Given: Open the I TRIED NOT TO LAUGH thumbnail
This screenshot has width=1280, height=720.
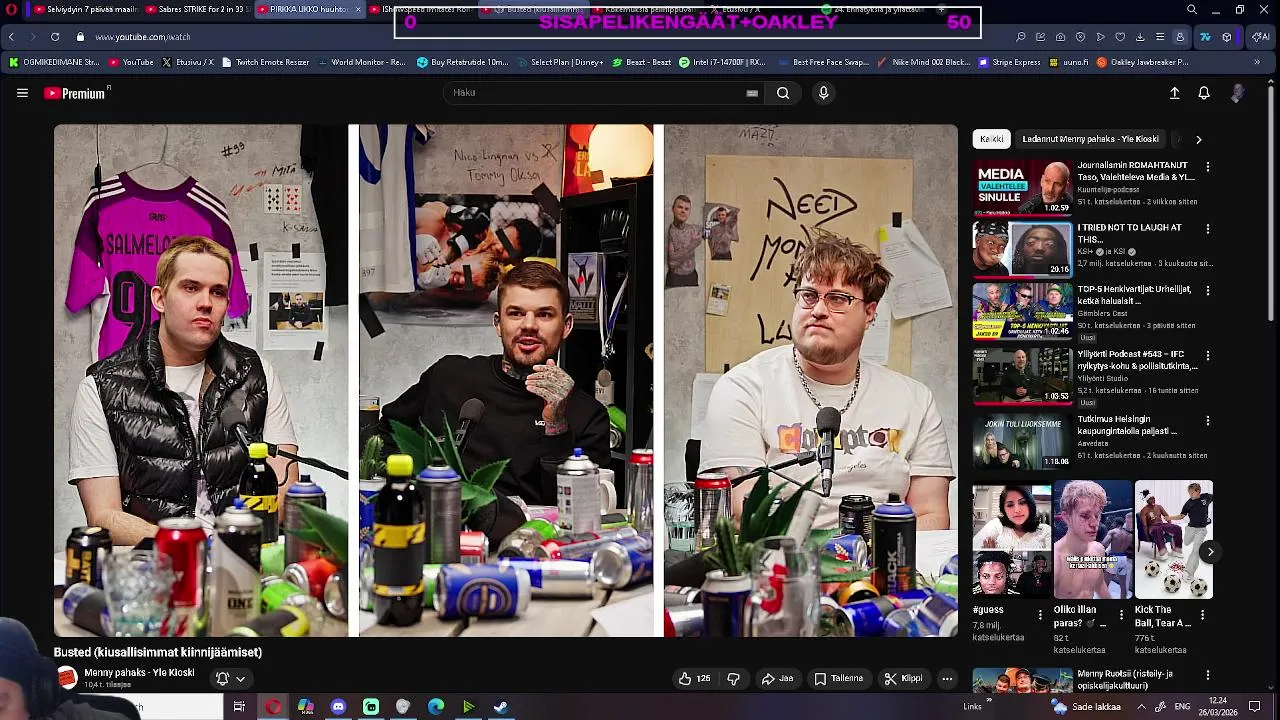Looking at the screenshot, I should tap(1022, 248).
